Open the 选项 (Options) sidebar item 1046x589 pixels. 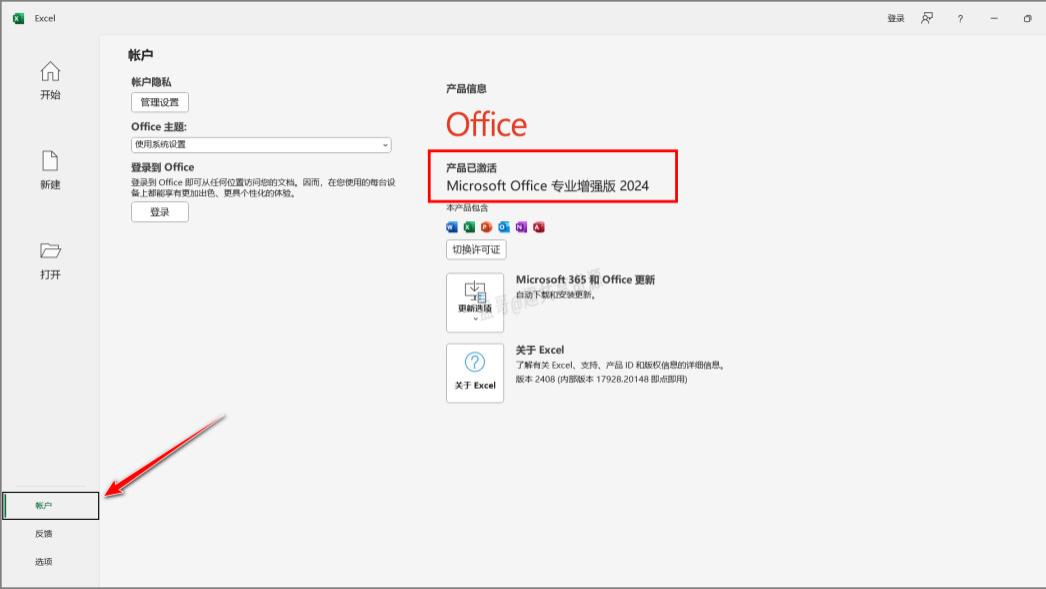[43, 562]
